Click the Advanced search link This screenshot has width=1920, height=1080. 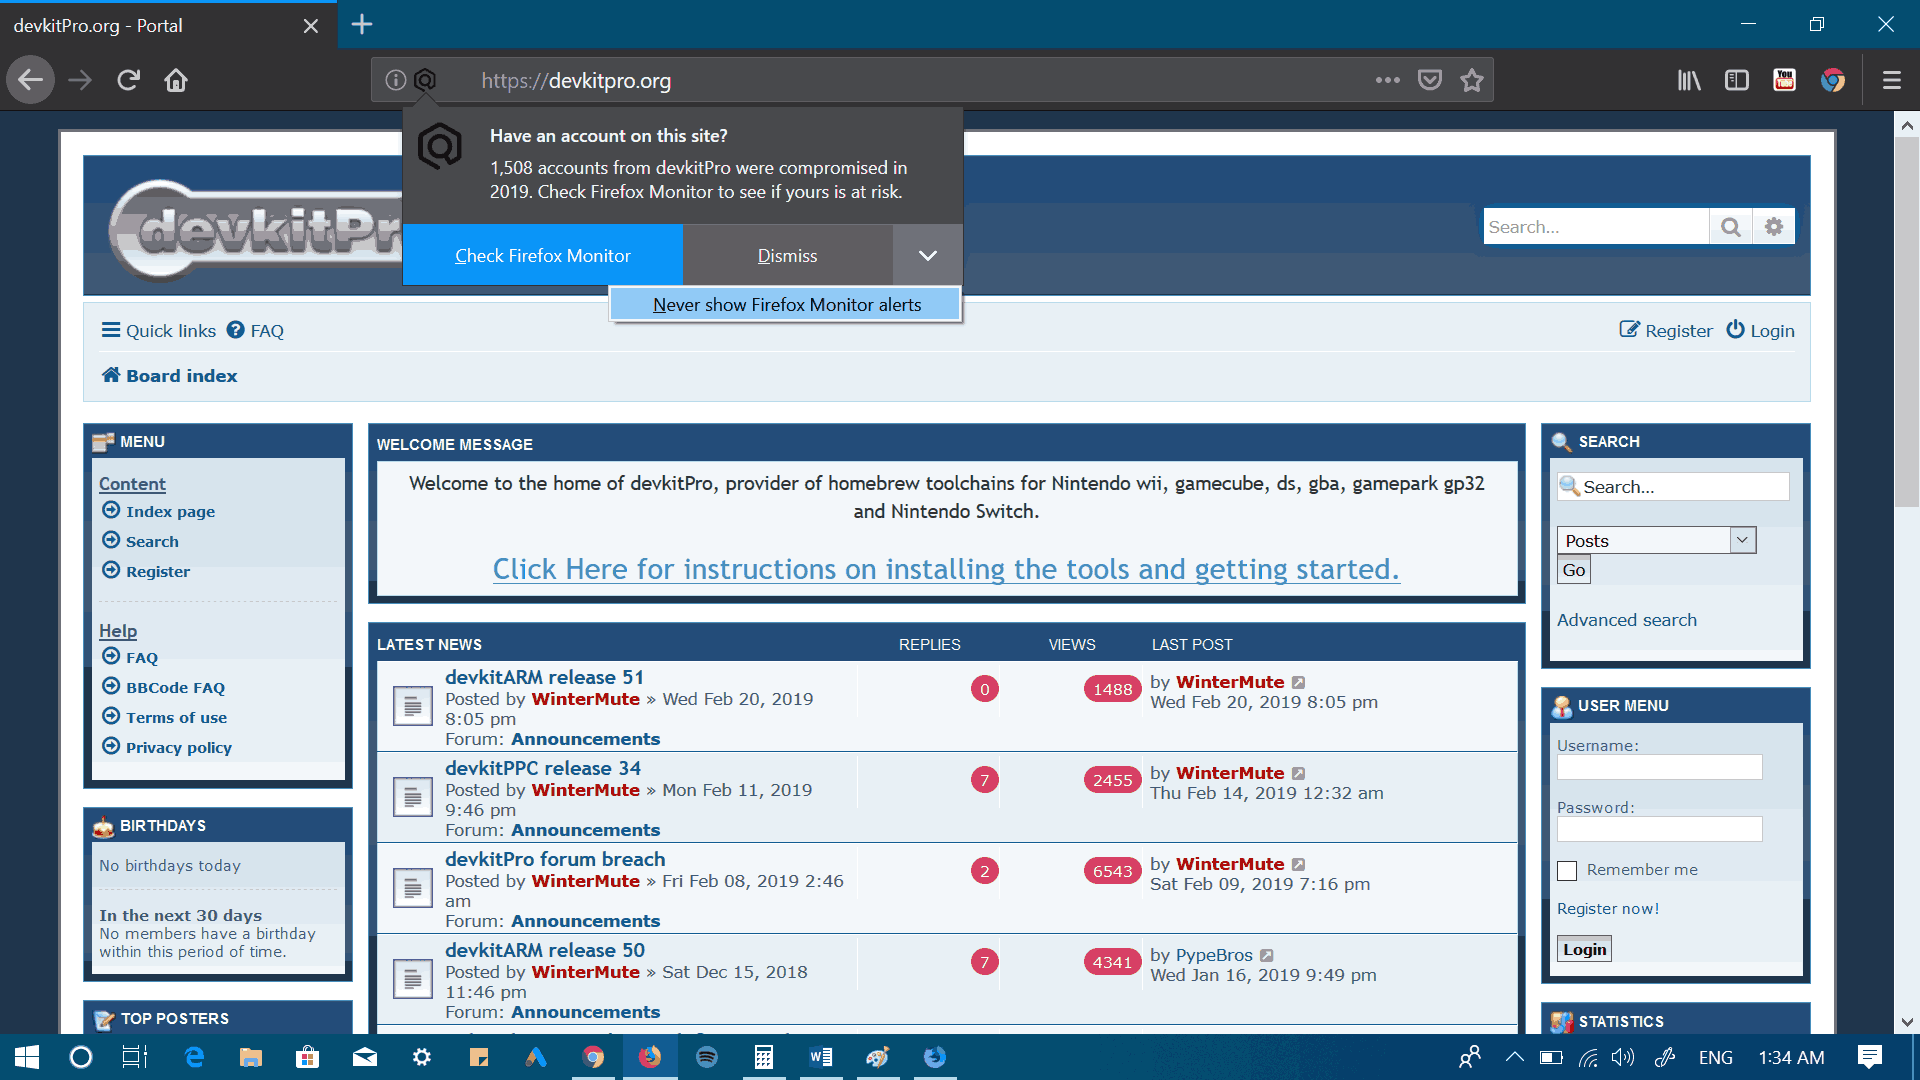(1626, 618)
